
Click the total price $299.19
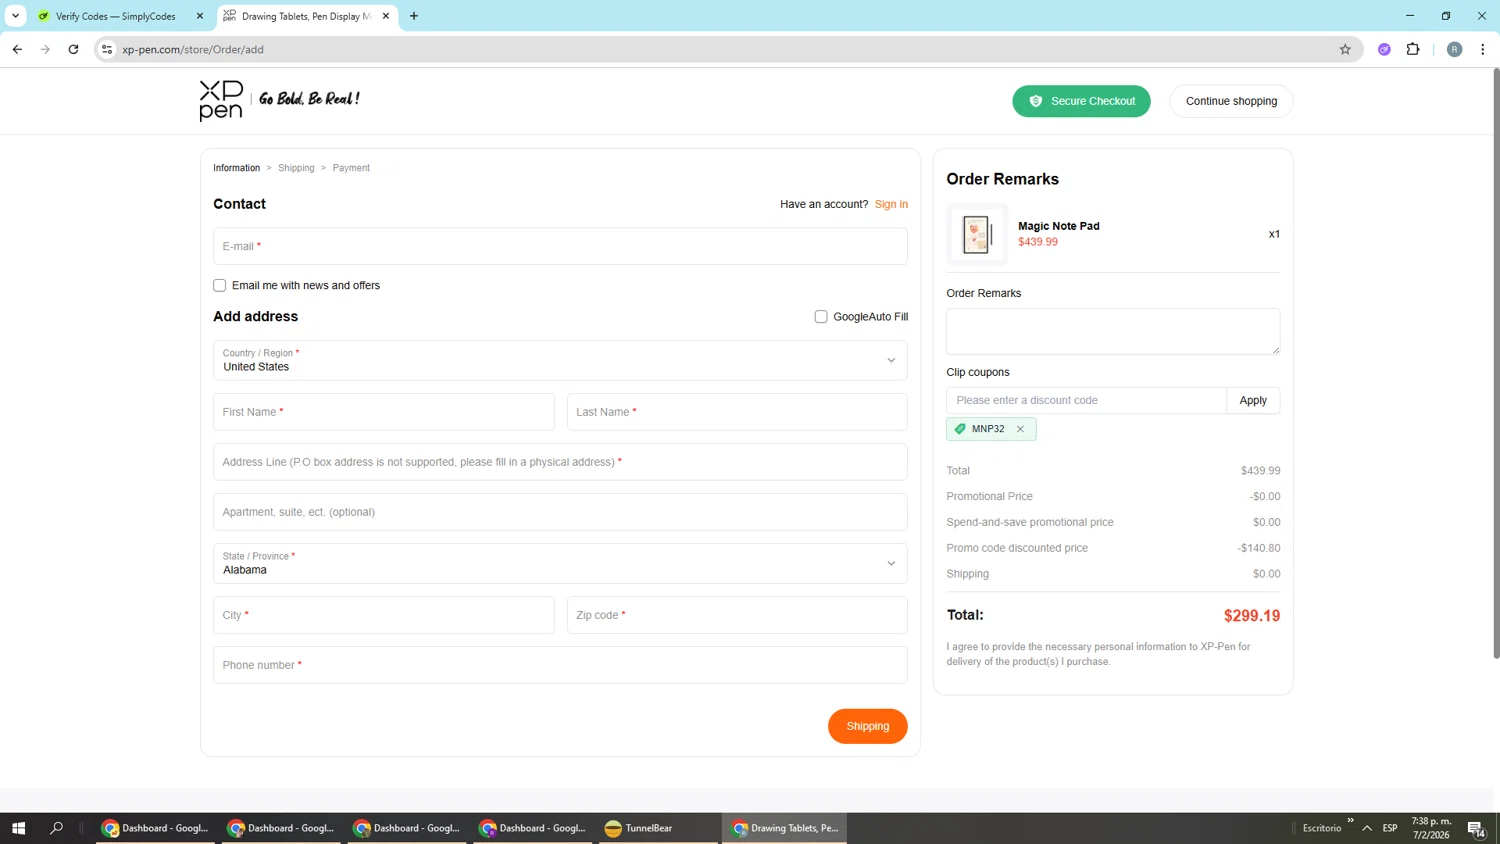point(1251,616)
